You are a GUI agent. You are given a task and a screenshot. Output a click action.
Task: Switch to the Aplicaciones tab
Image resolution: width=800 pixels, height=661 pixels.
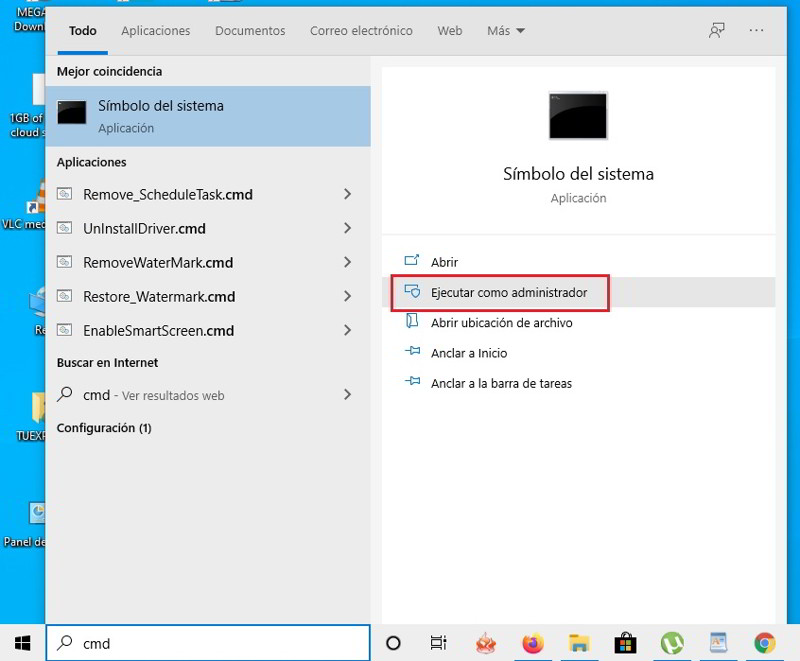click(x=155, y=31)
